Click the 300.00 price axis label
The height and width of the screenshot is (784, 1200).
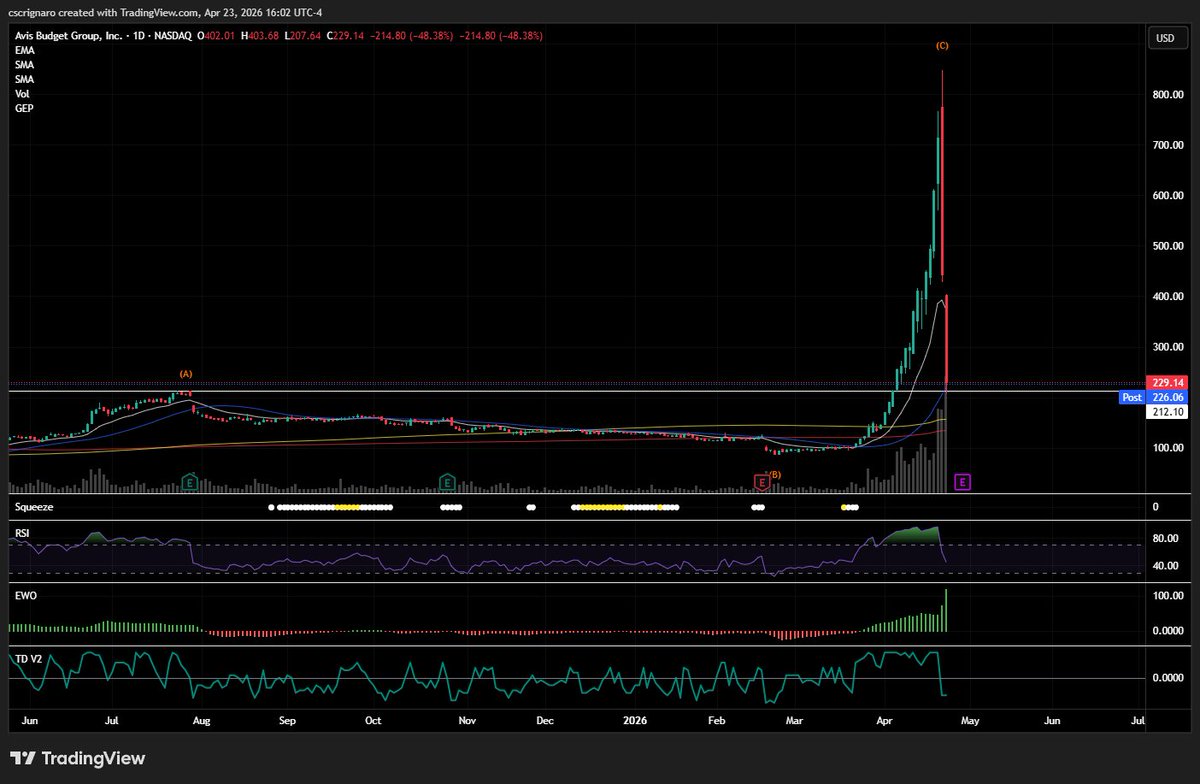[x=1168, y=347]
